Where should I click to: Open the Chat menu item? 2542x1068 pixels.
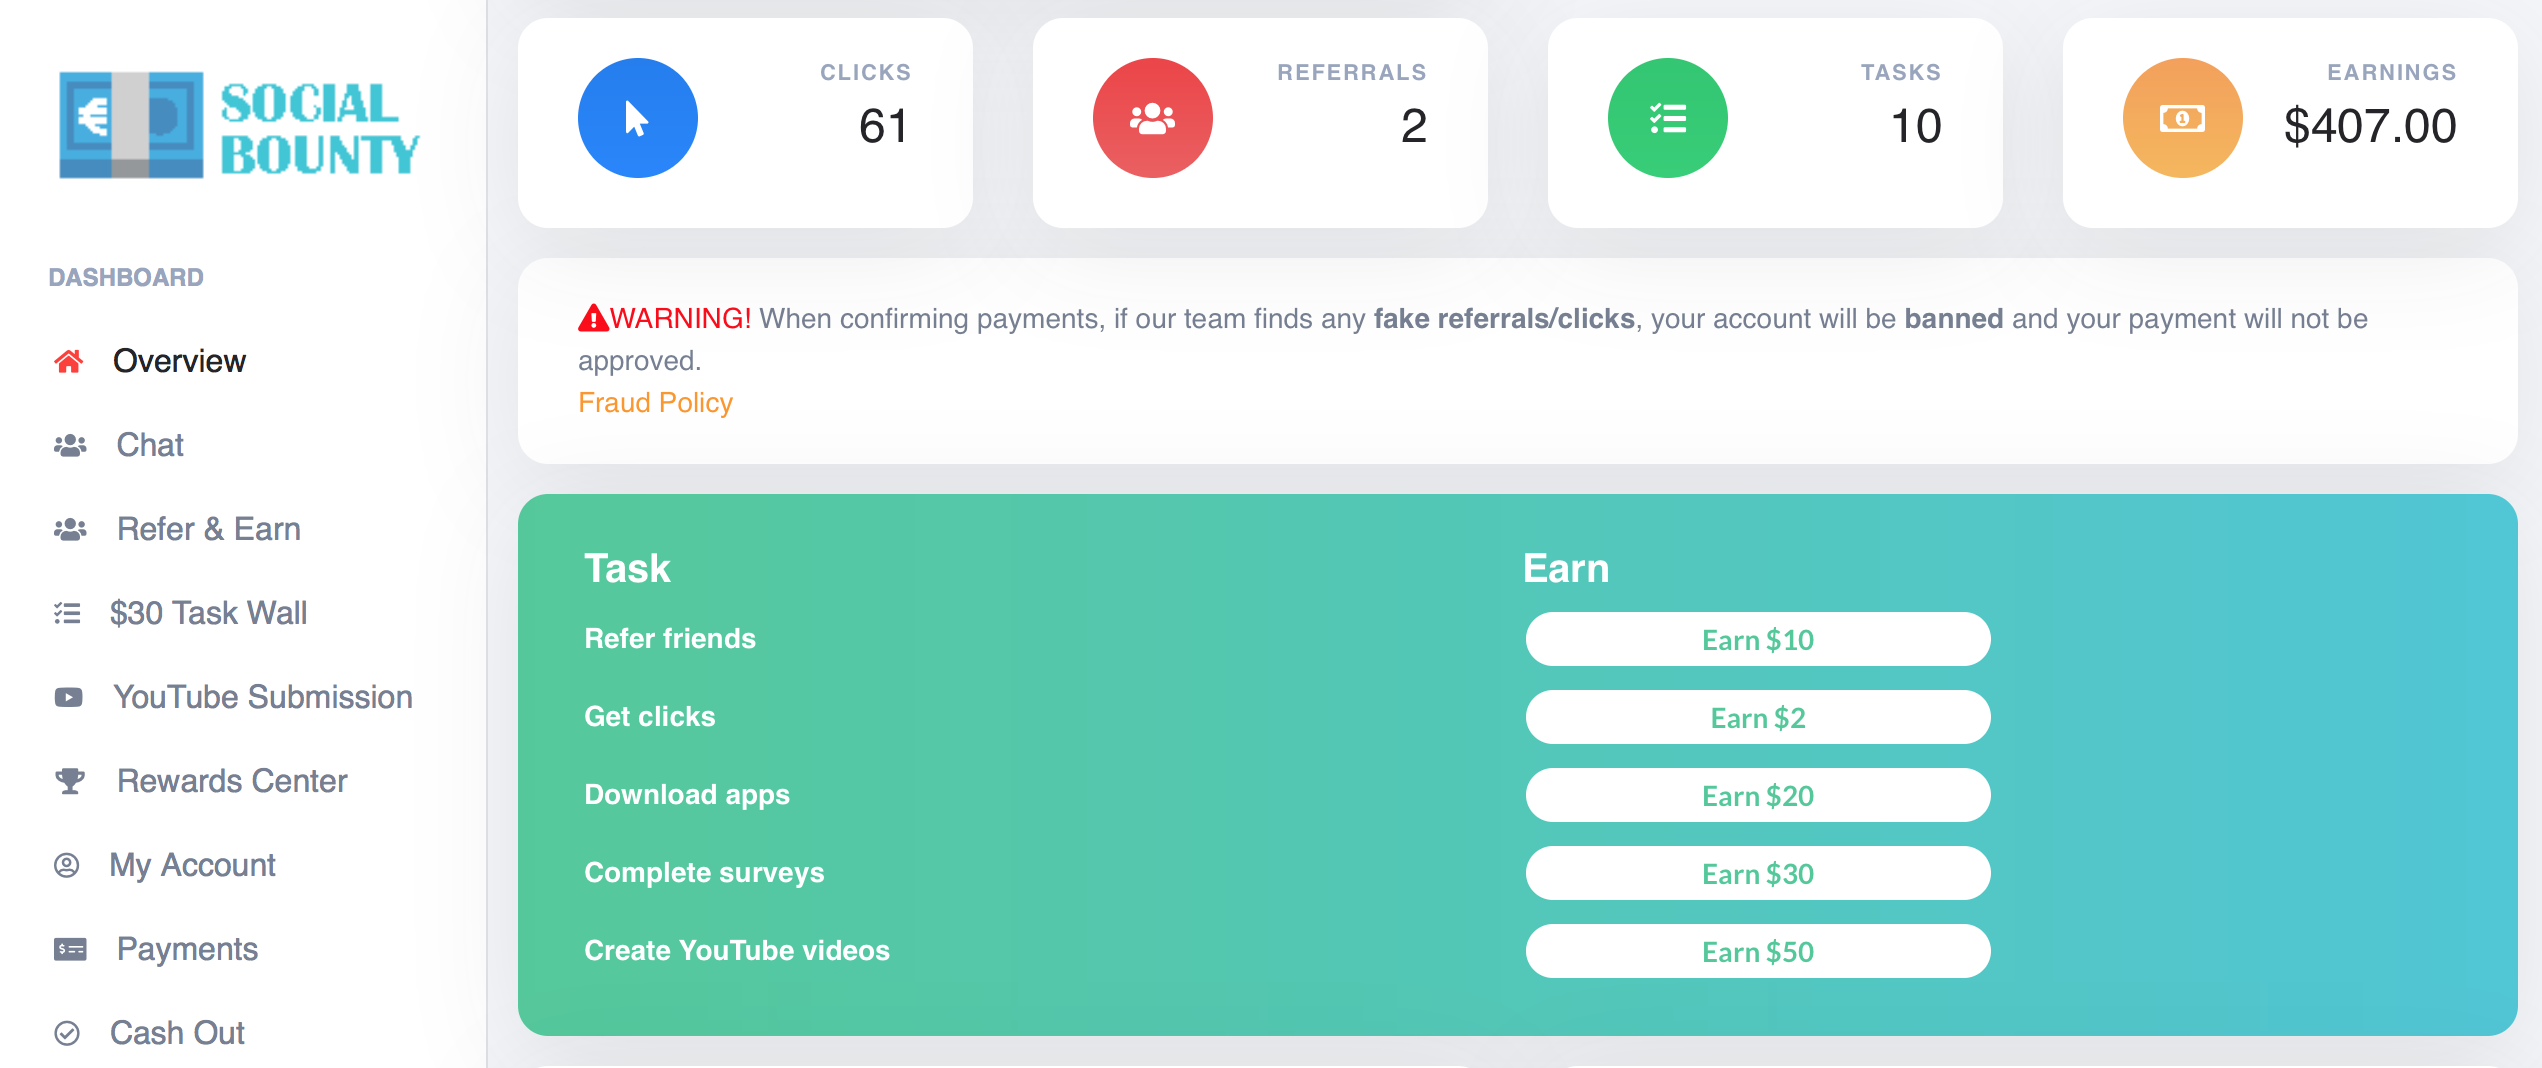[150, 445]
